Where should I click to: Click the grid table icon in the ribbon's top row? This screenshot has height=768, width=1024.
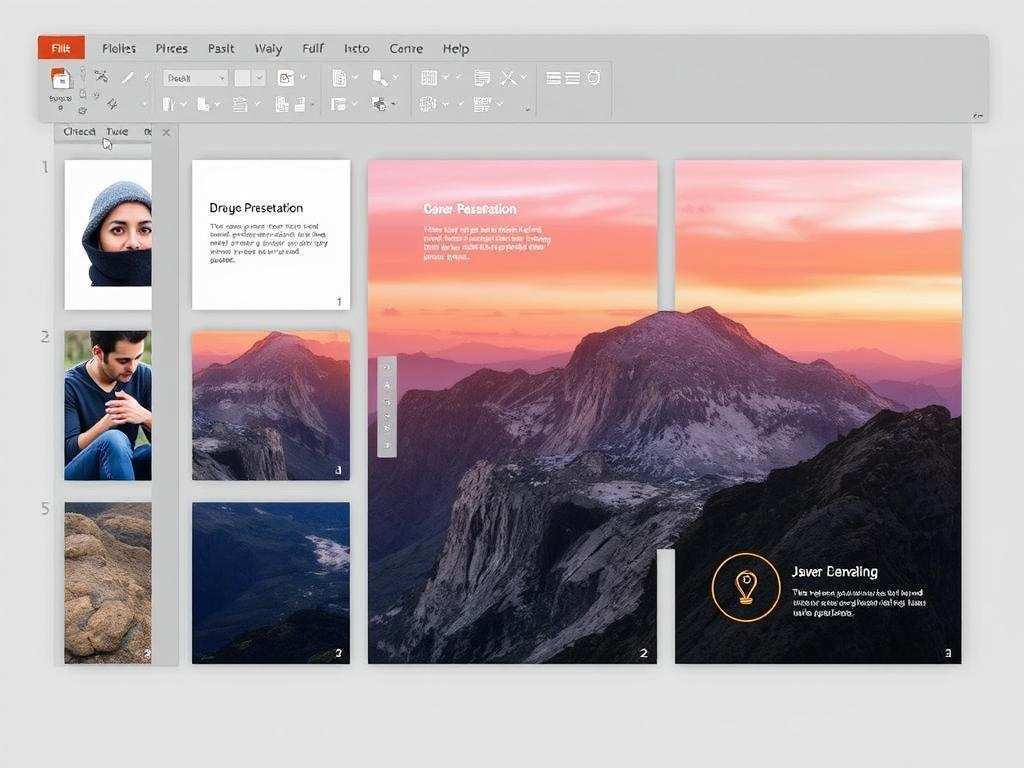tap(429, 78)
